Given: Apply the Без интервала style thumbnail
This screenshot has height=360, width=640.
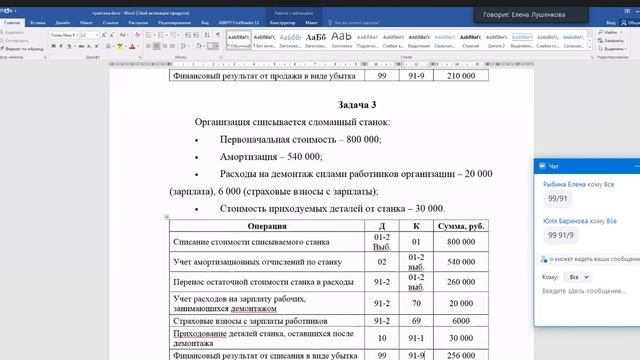Looking at the screenshot, I should [264, 40].
